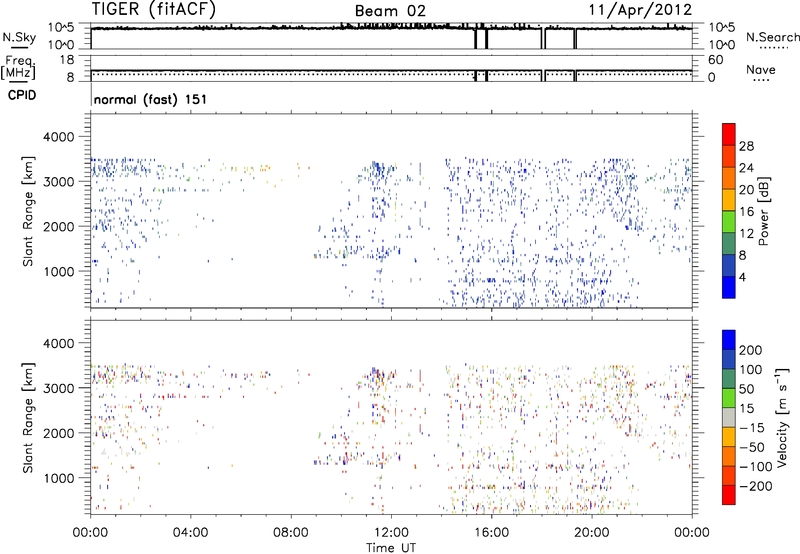Click the Time UT axis title
The image size is (800, 554).
[x=391, y=548]
